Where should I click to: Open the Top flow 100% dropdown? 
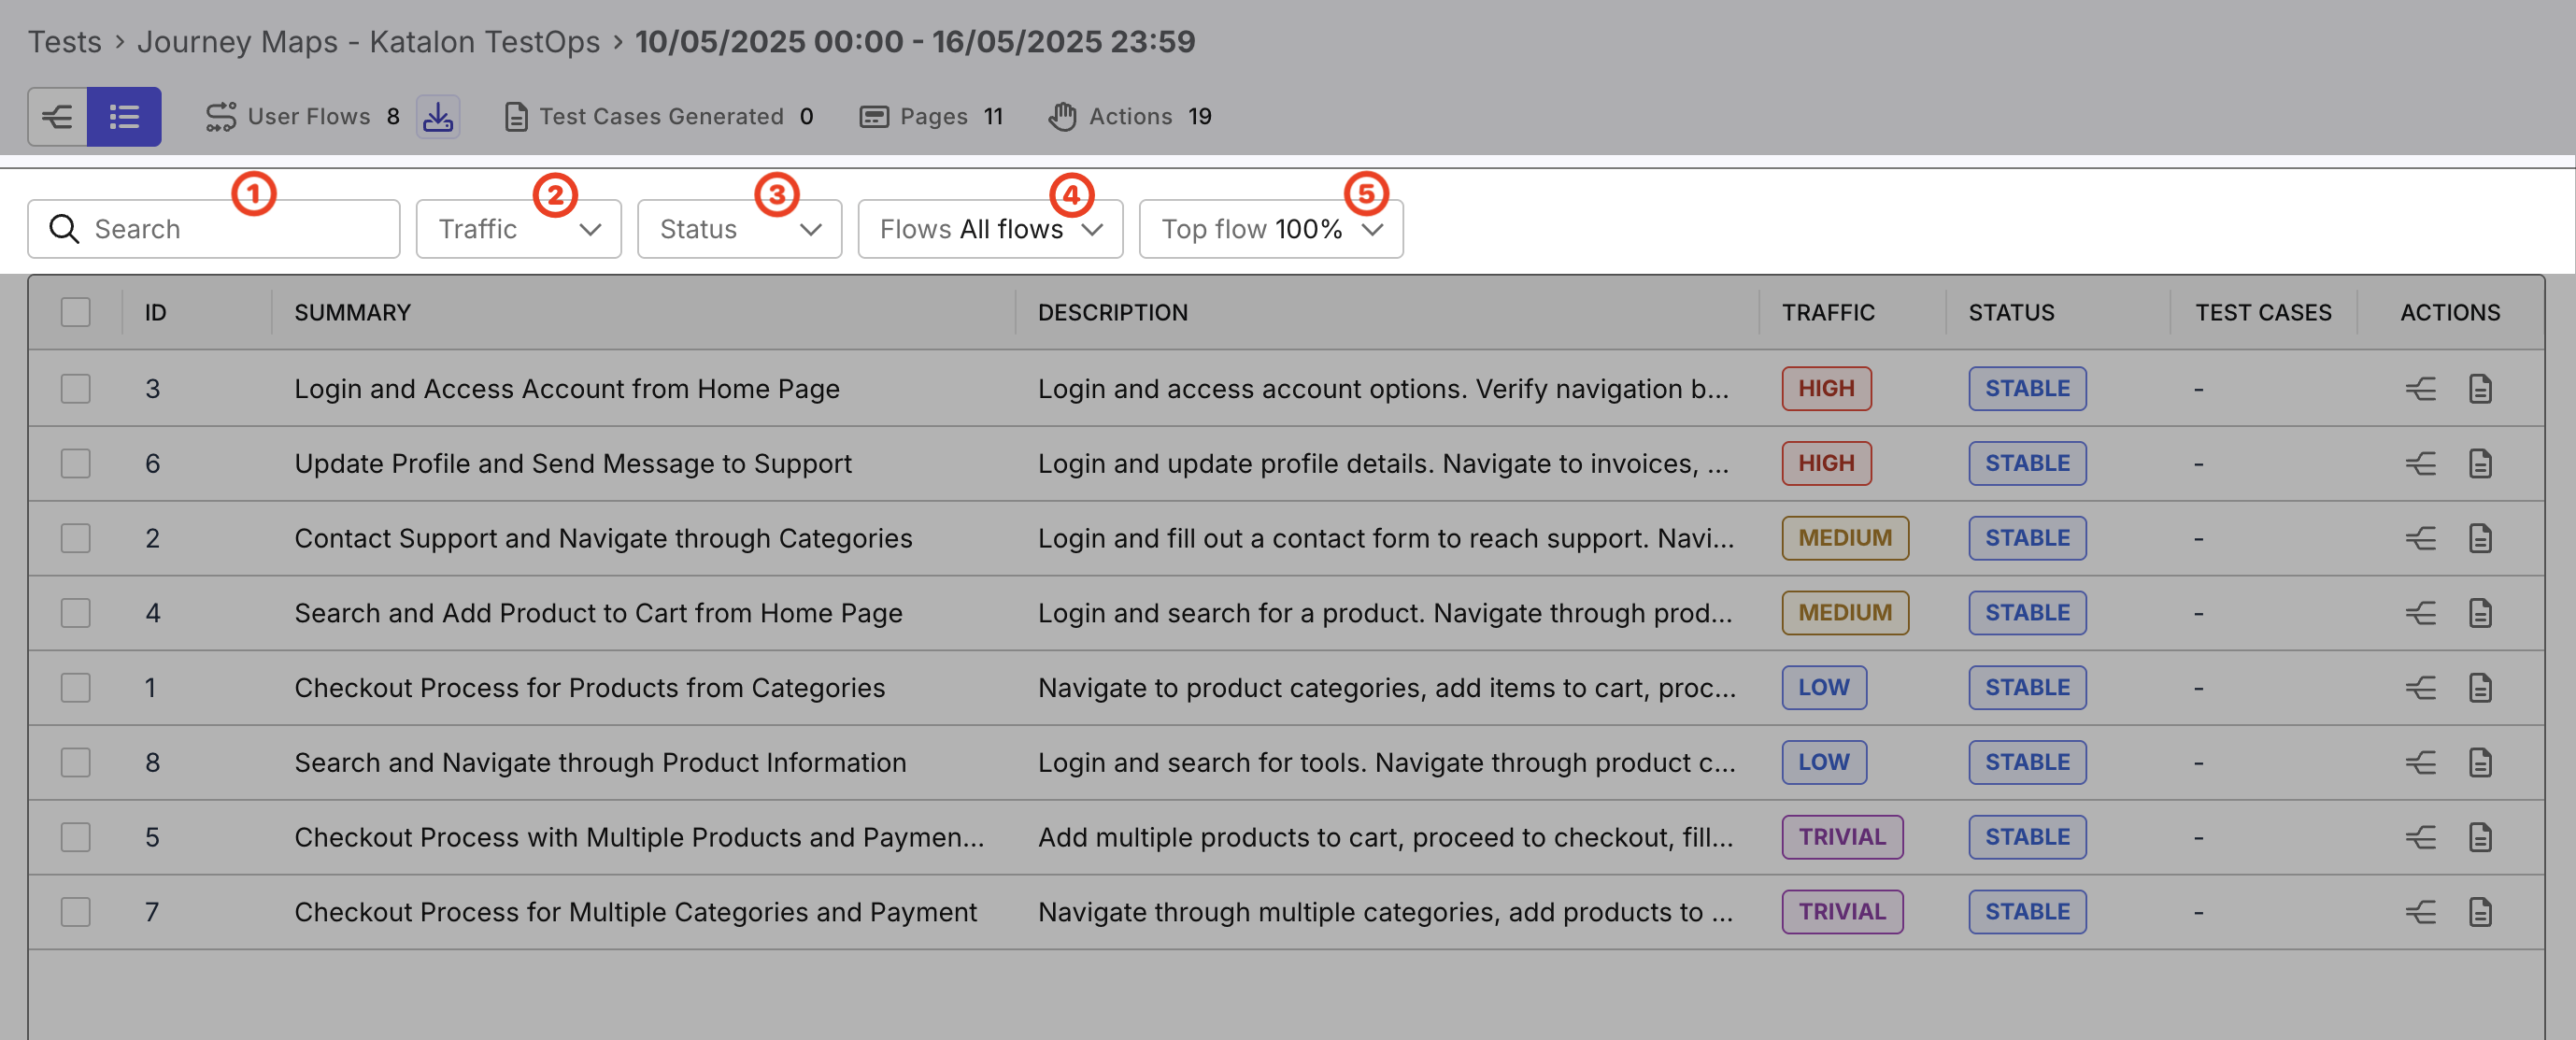[x=1270, y=229]
